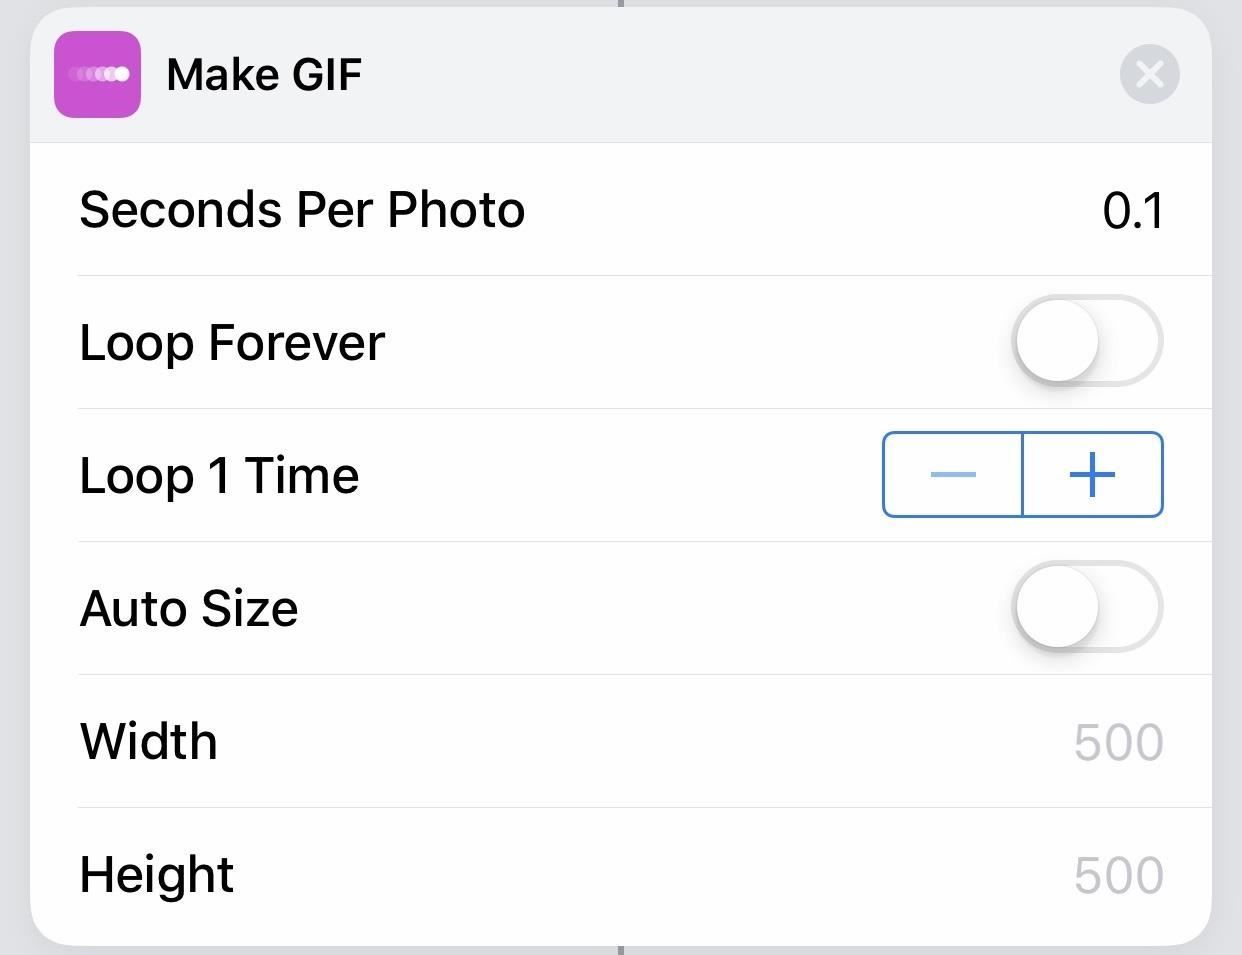
Task: Set the Height field value
Action: 1117,874
